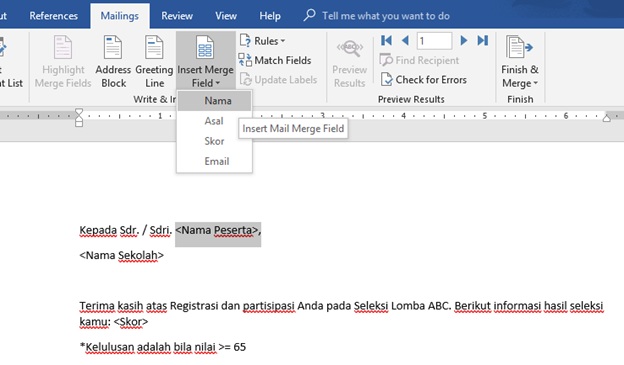Open the References ribbon tab
The width and height of the screenshot is (624, 365).
pos(53,16)
